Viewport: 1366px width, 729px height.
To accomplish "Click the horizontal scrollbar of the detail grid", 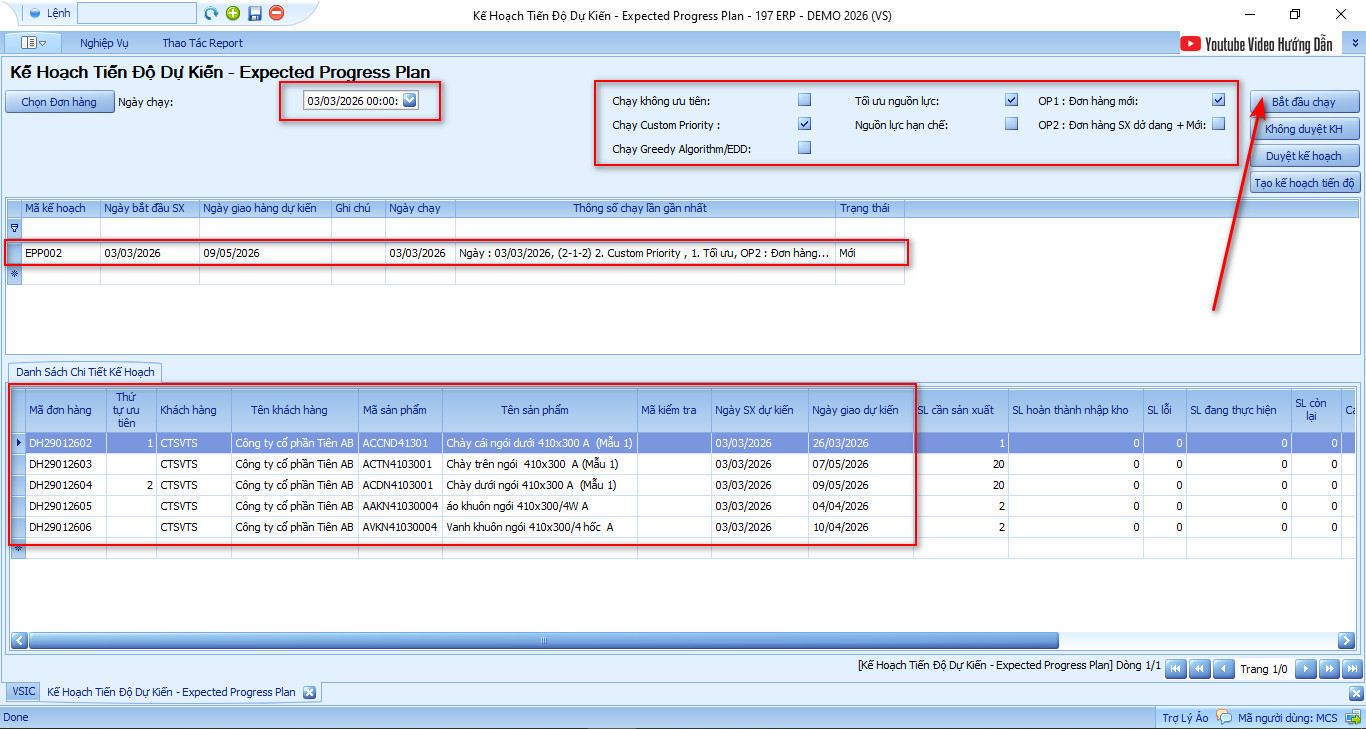I will (543, 641).
